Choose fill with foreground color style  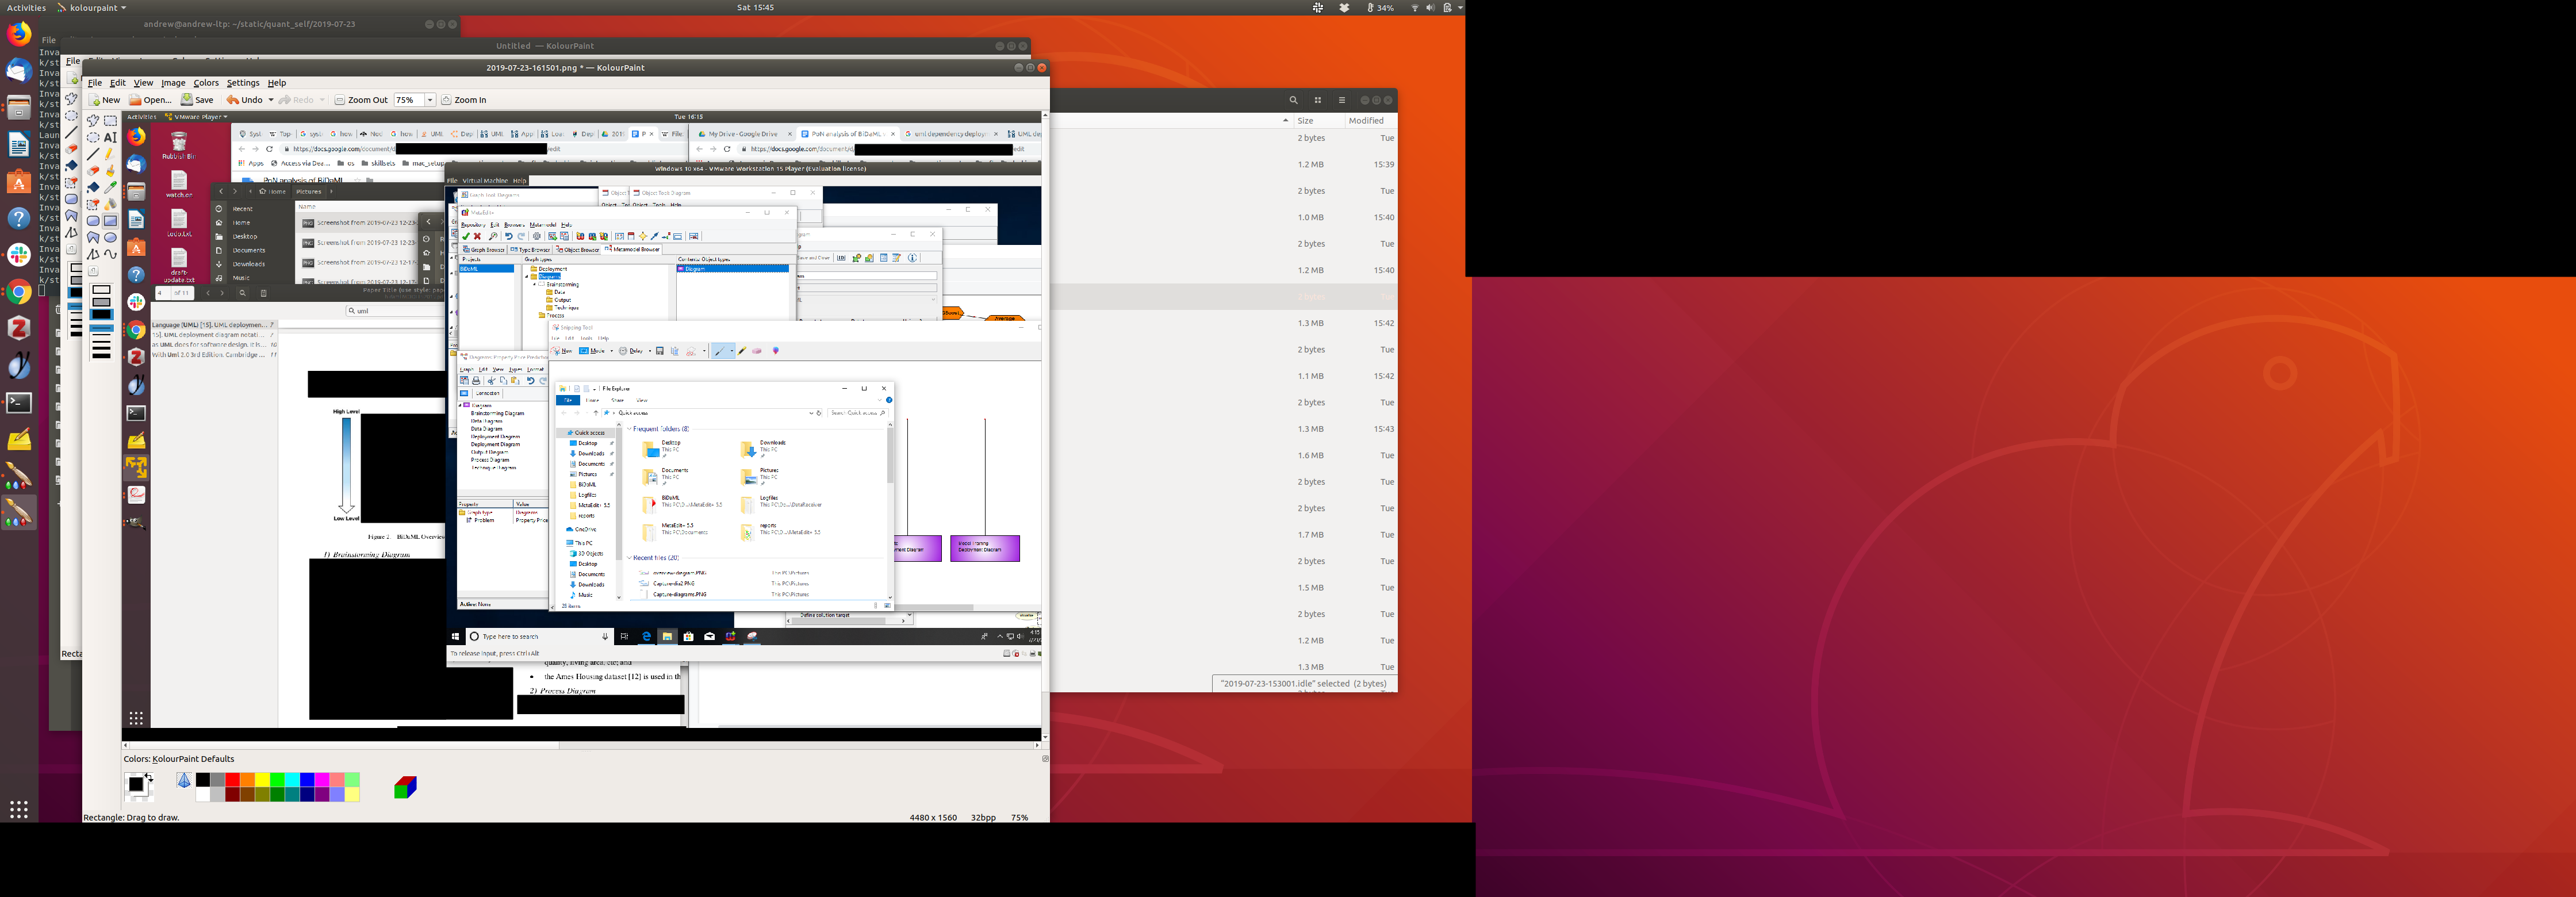click(x=101, y=314)
